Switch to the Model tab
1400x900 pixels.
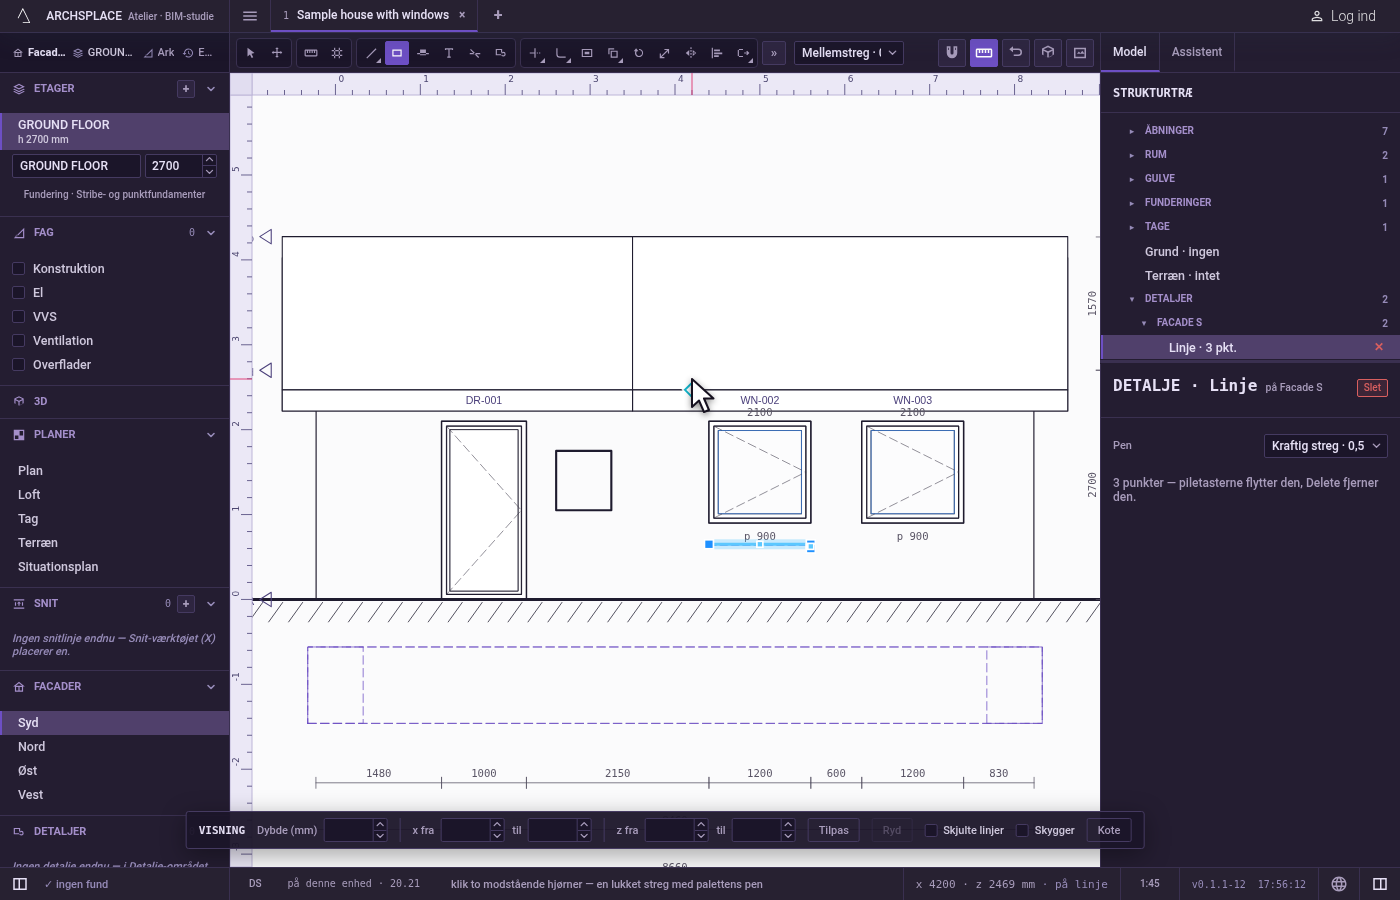(x=1130, y=52)
